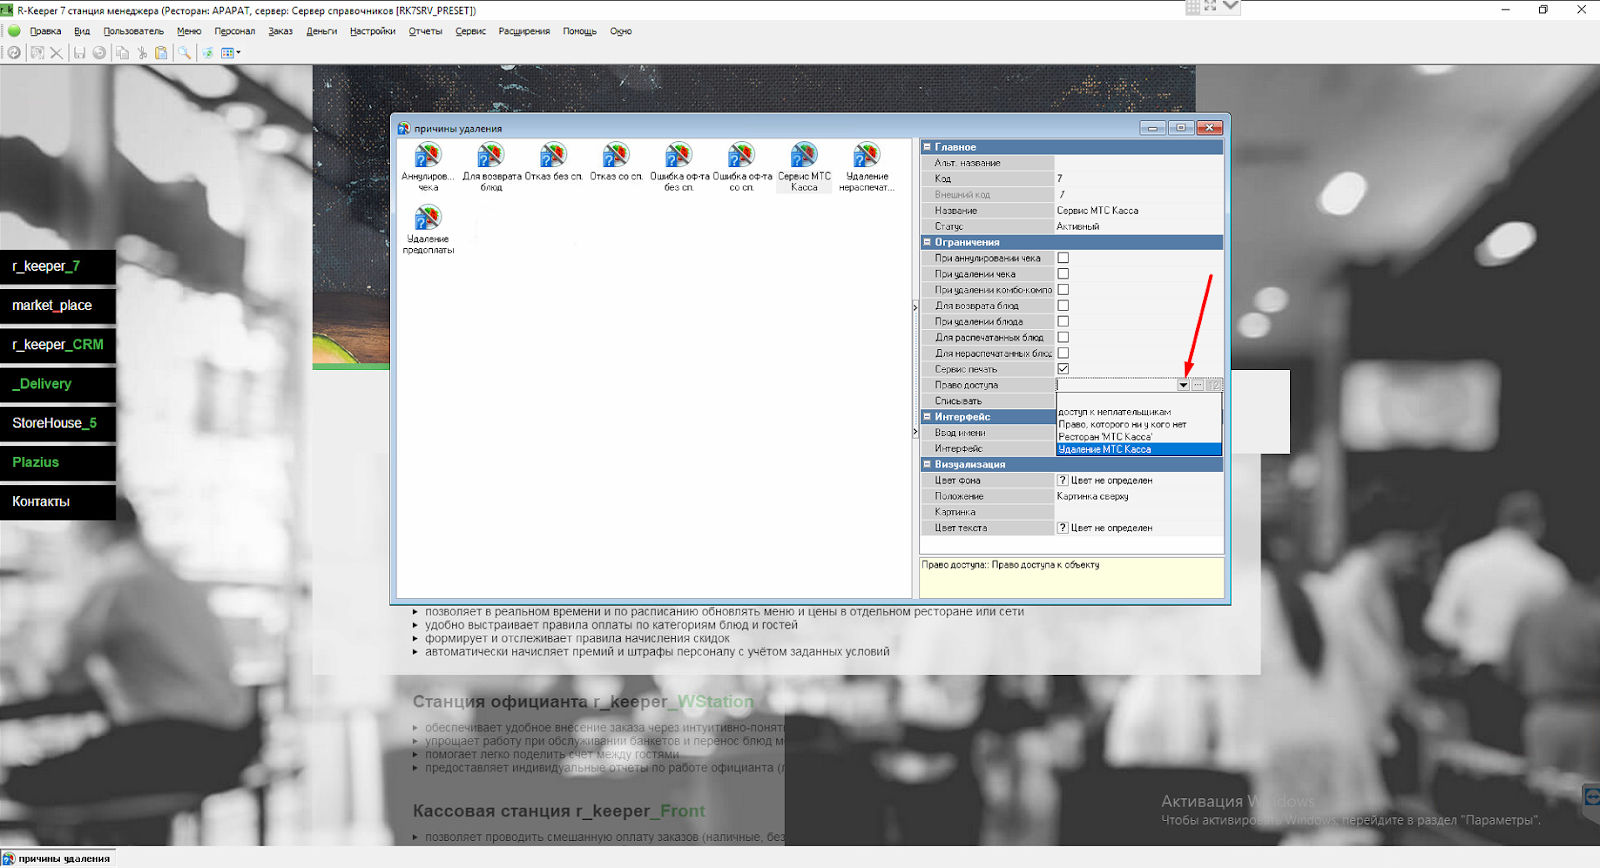This screenshot has width=1600, height=868.
Task: Click the 'Цвет текста' color swatch
Action: pyautogui.click(x=1063, y=528)
